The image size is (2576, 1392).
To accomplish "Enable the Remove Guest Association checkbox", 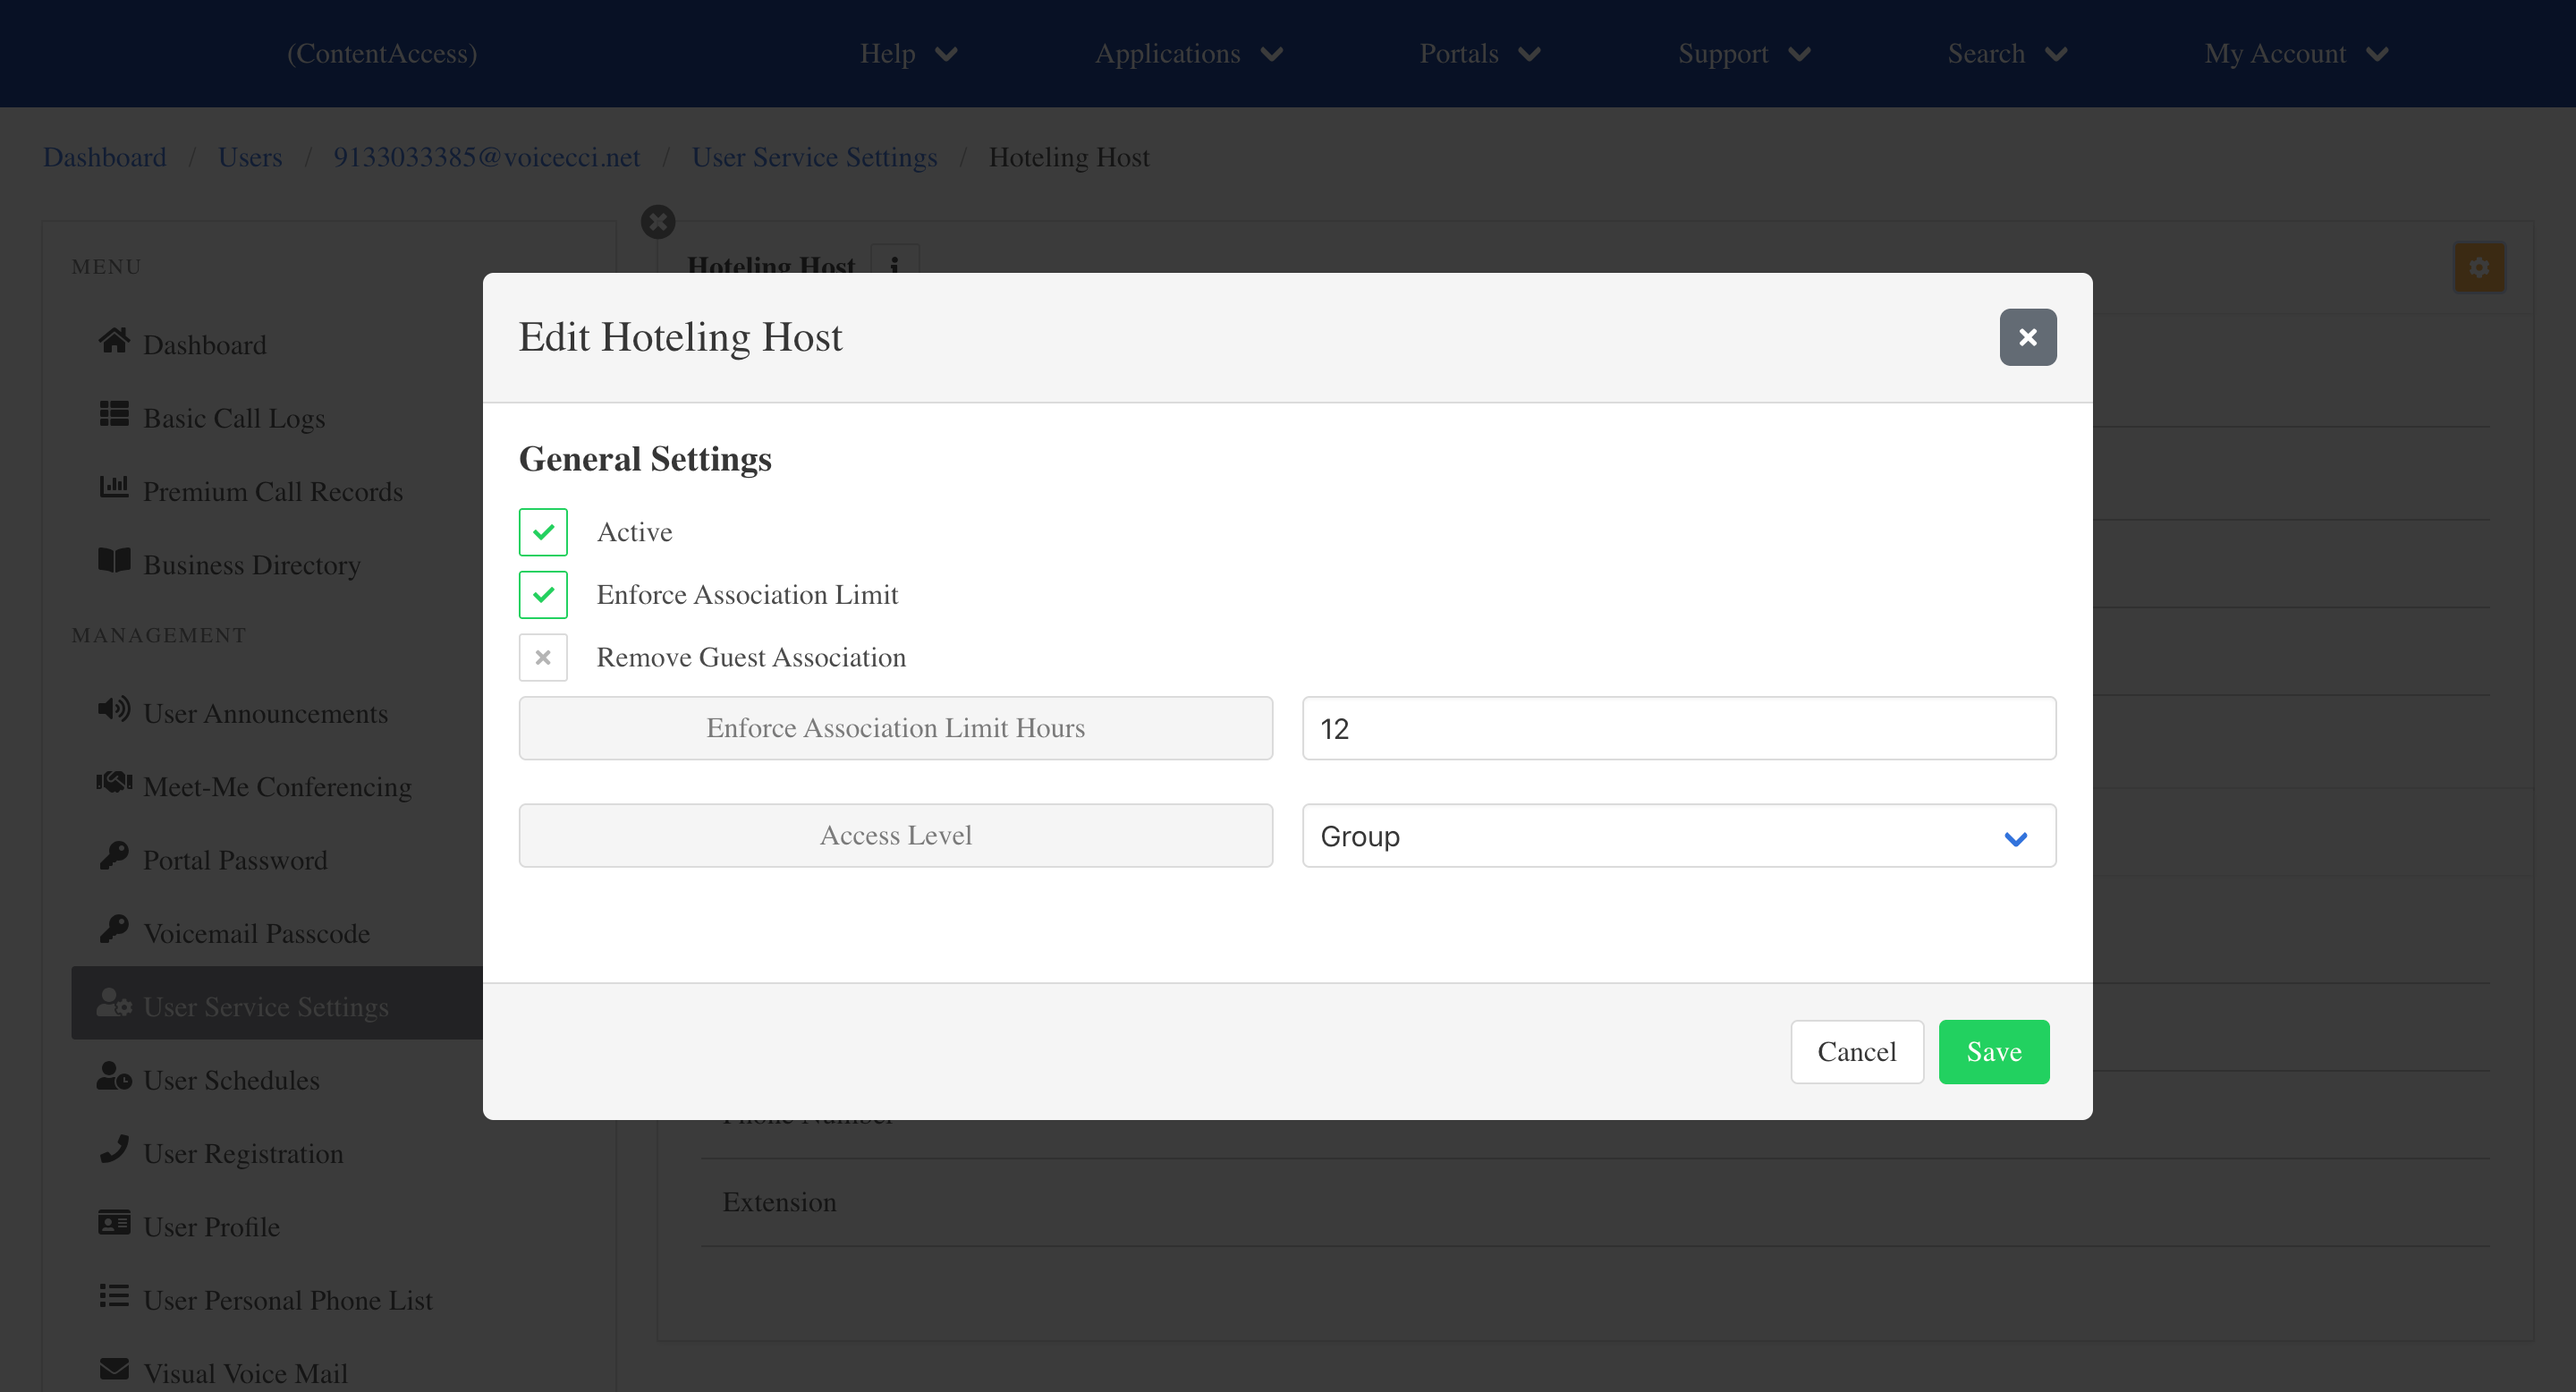I will (x=543, y=658).
